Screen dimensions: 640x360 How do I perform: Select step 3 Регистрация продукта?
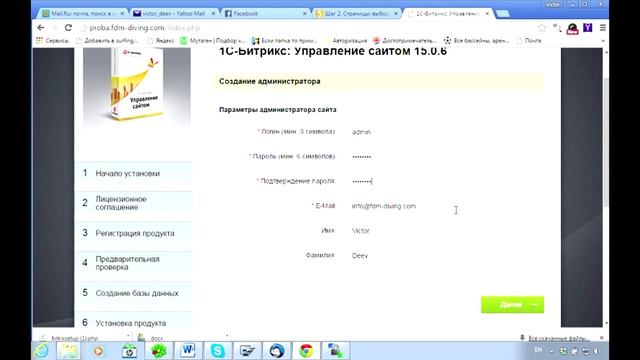133,233
